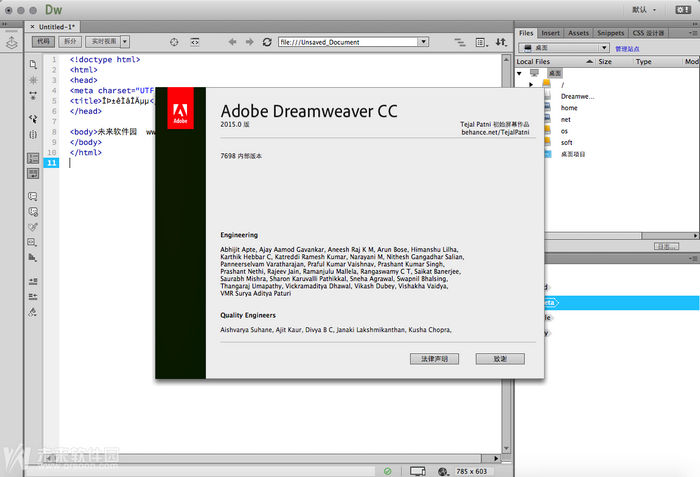Click the green no-errors status icon

click(x=388, y=471)
